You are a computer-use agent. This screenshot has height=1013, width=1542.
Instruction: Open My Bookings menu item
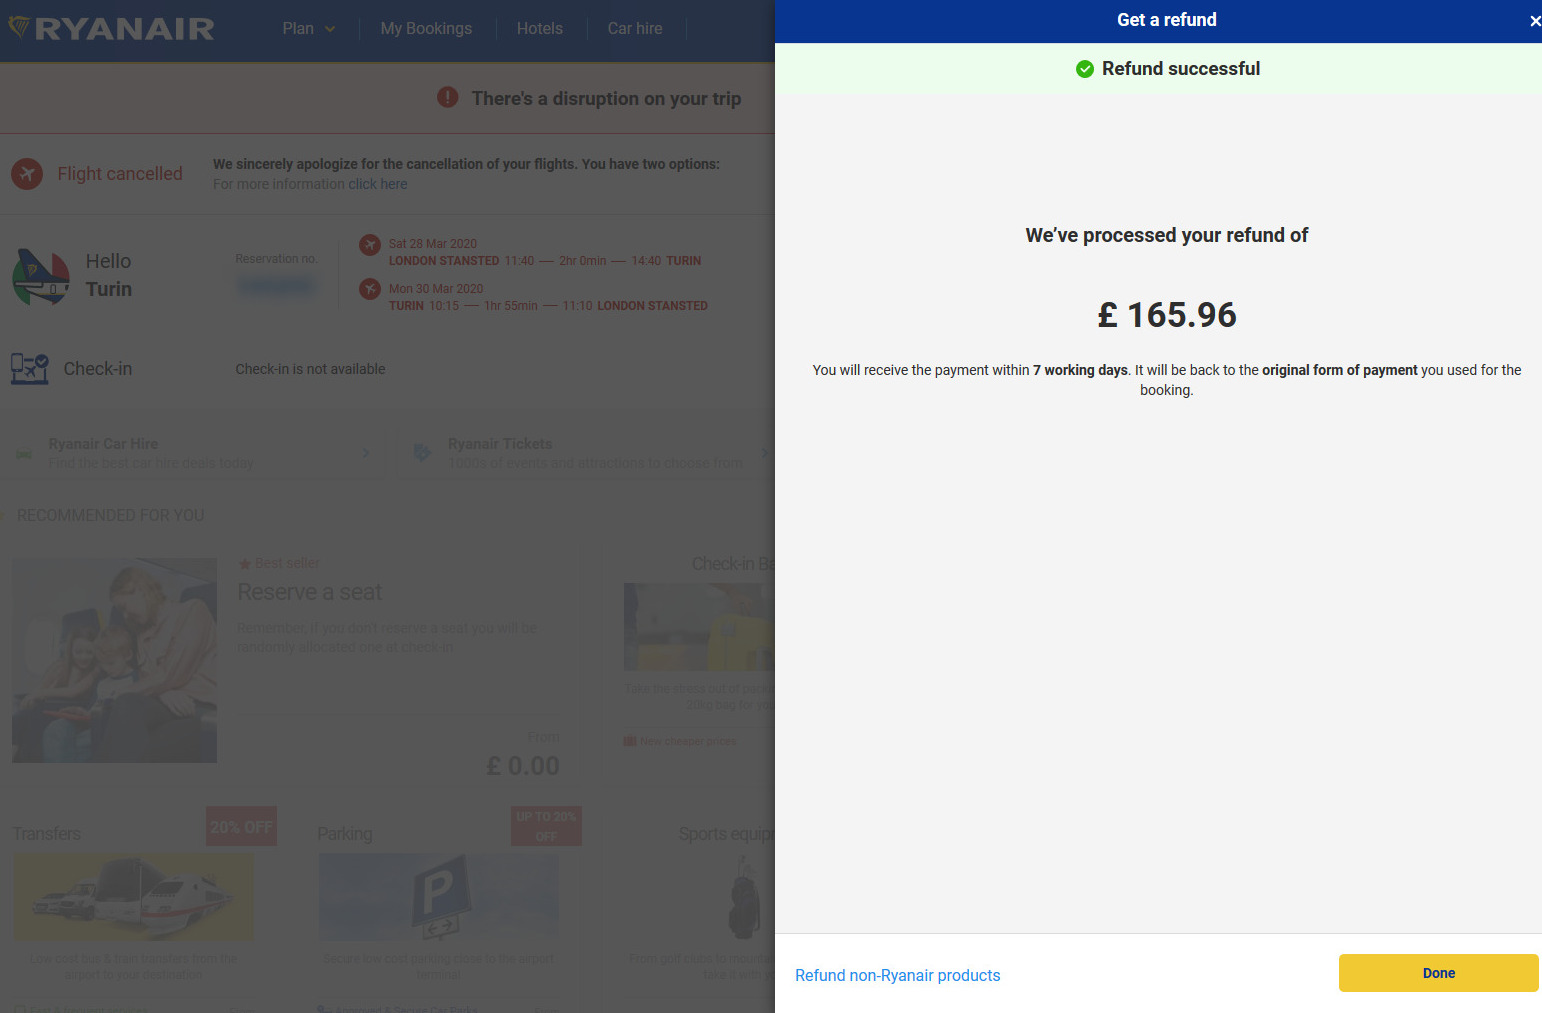pos(426,29)
